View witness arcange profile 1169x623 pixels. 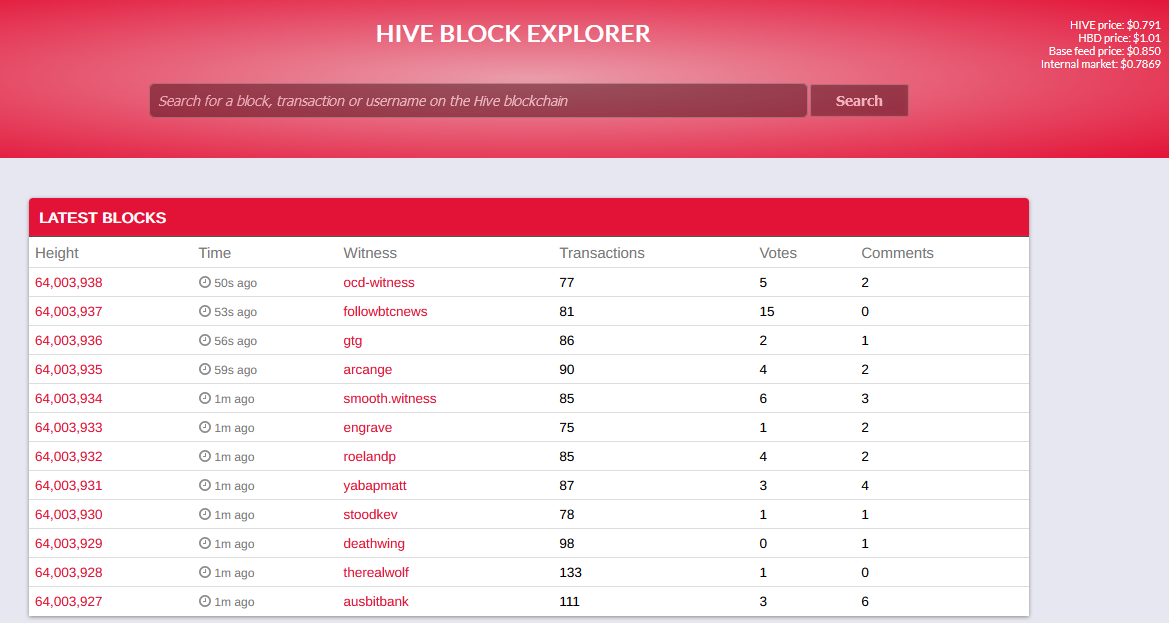[368, 370]
